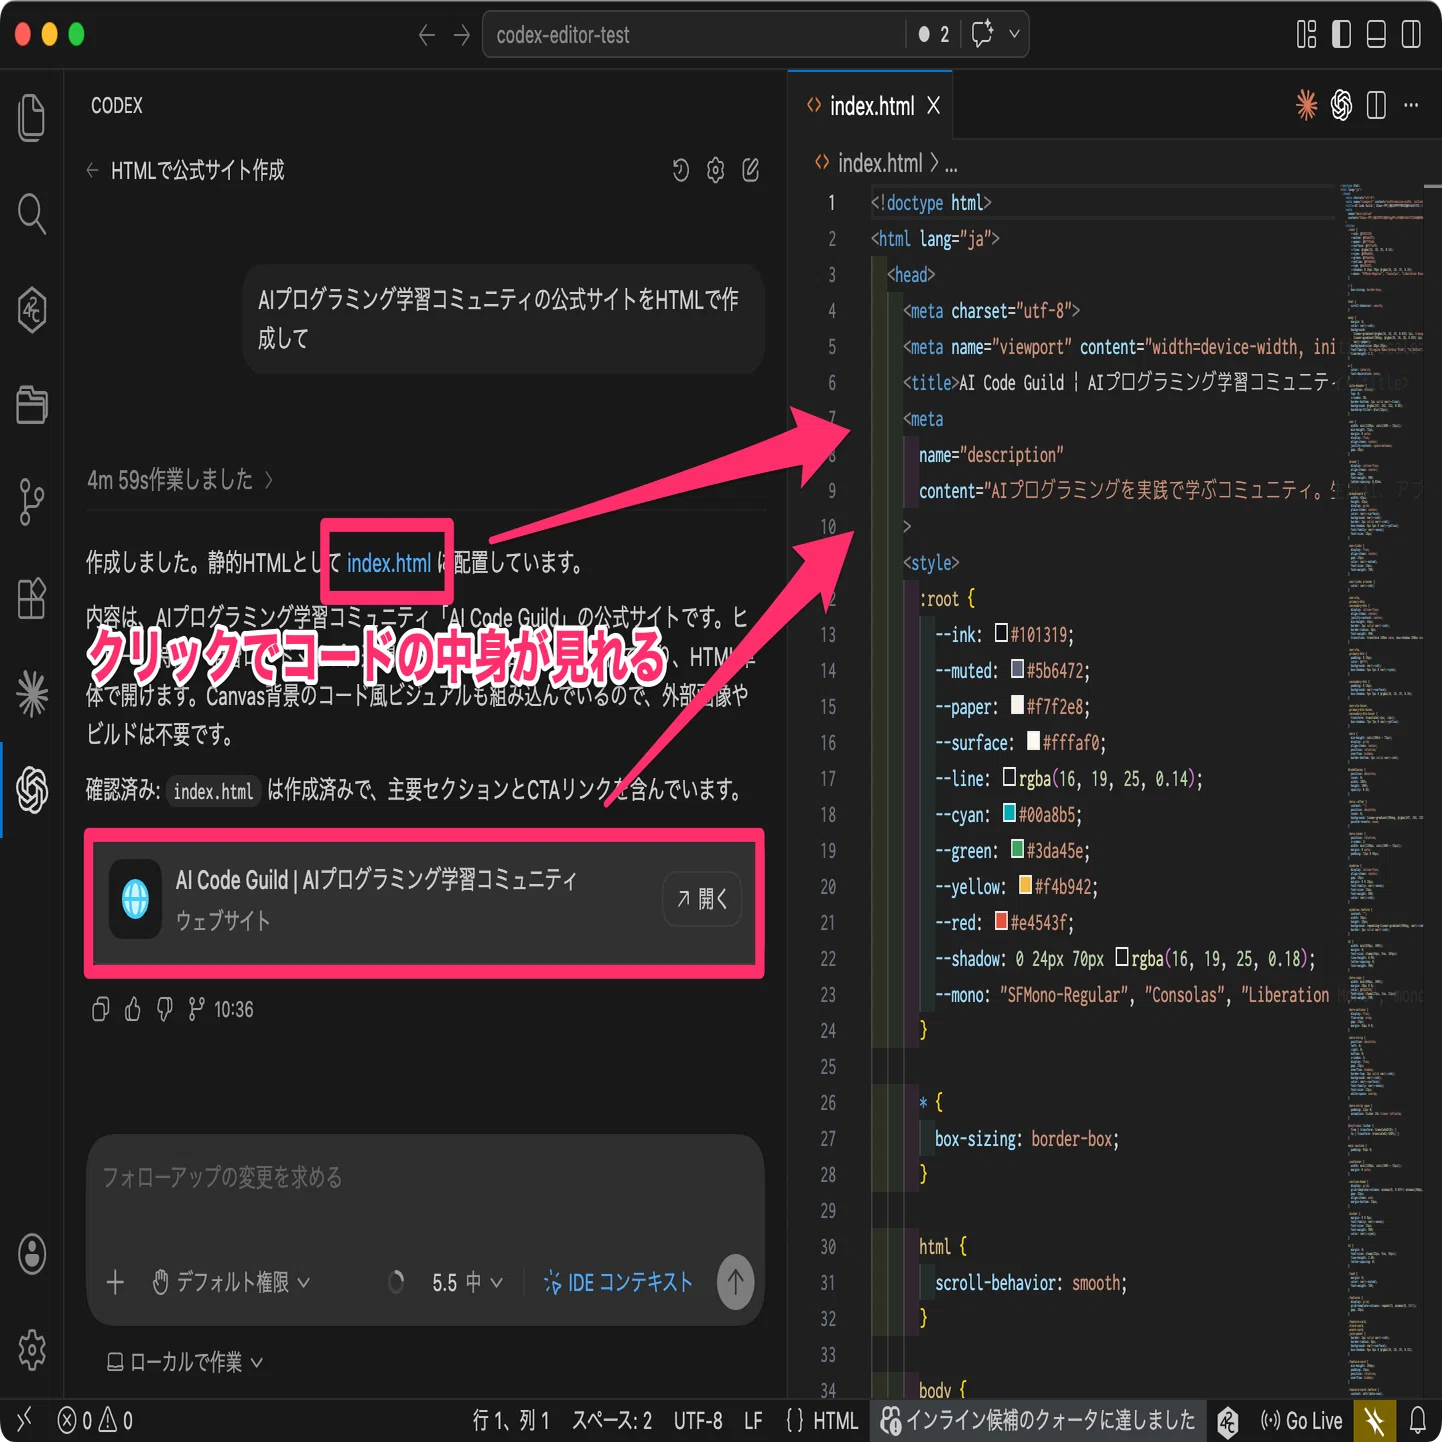Image resolution: width=1442 pixels, height=1442 pixels.
Task: Split the editor to the right
Action: tap(1377, 105)
